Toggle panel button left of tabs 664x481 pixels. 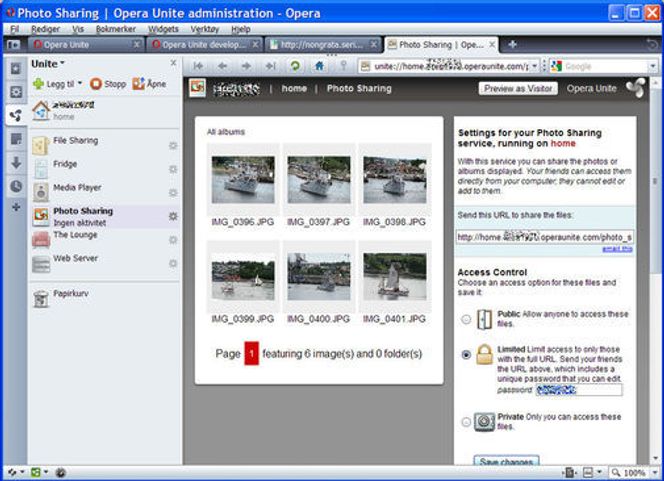pos(13,44)
